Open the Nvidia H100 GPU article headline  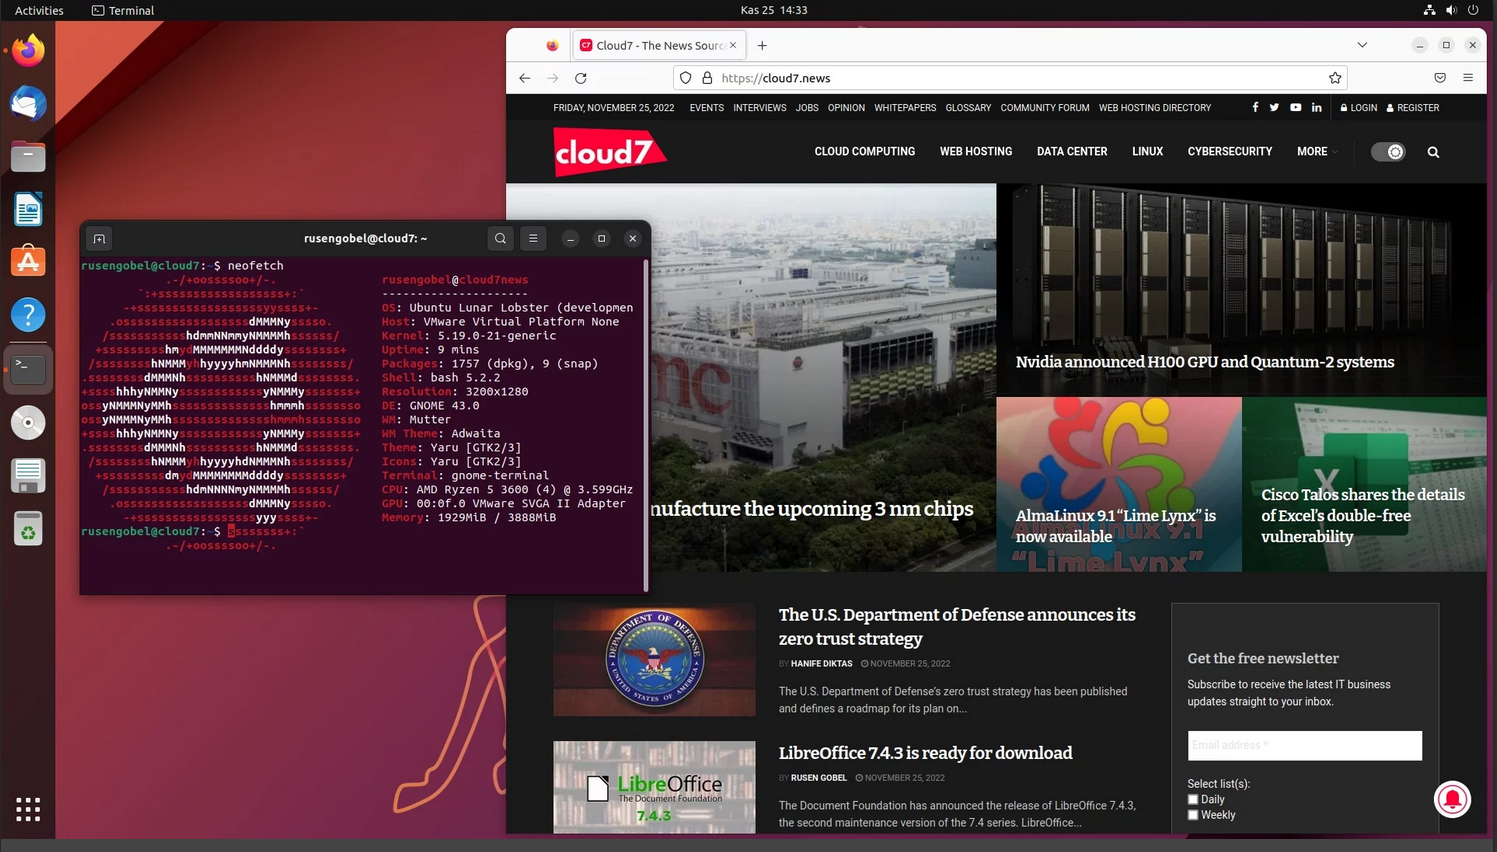[x=1205, y=362]
